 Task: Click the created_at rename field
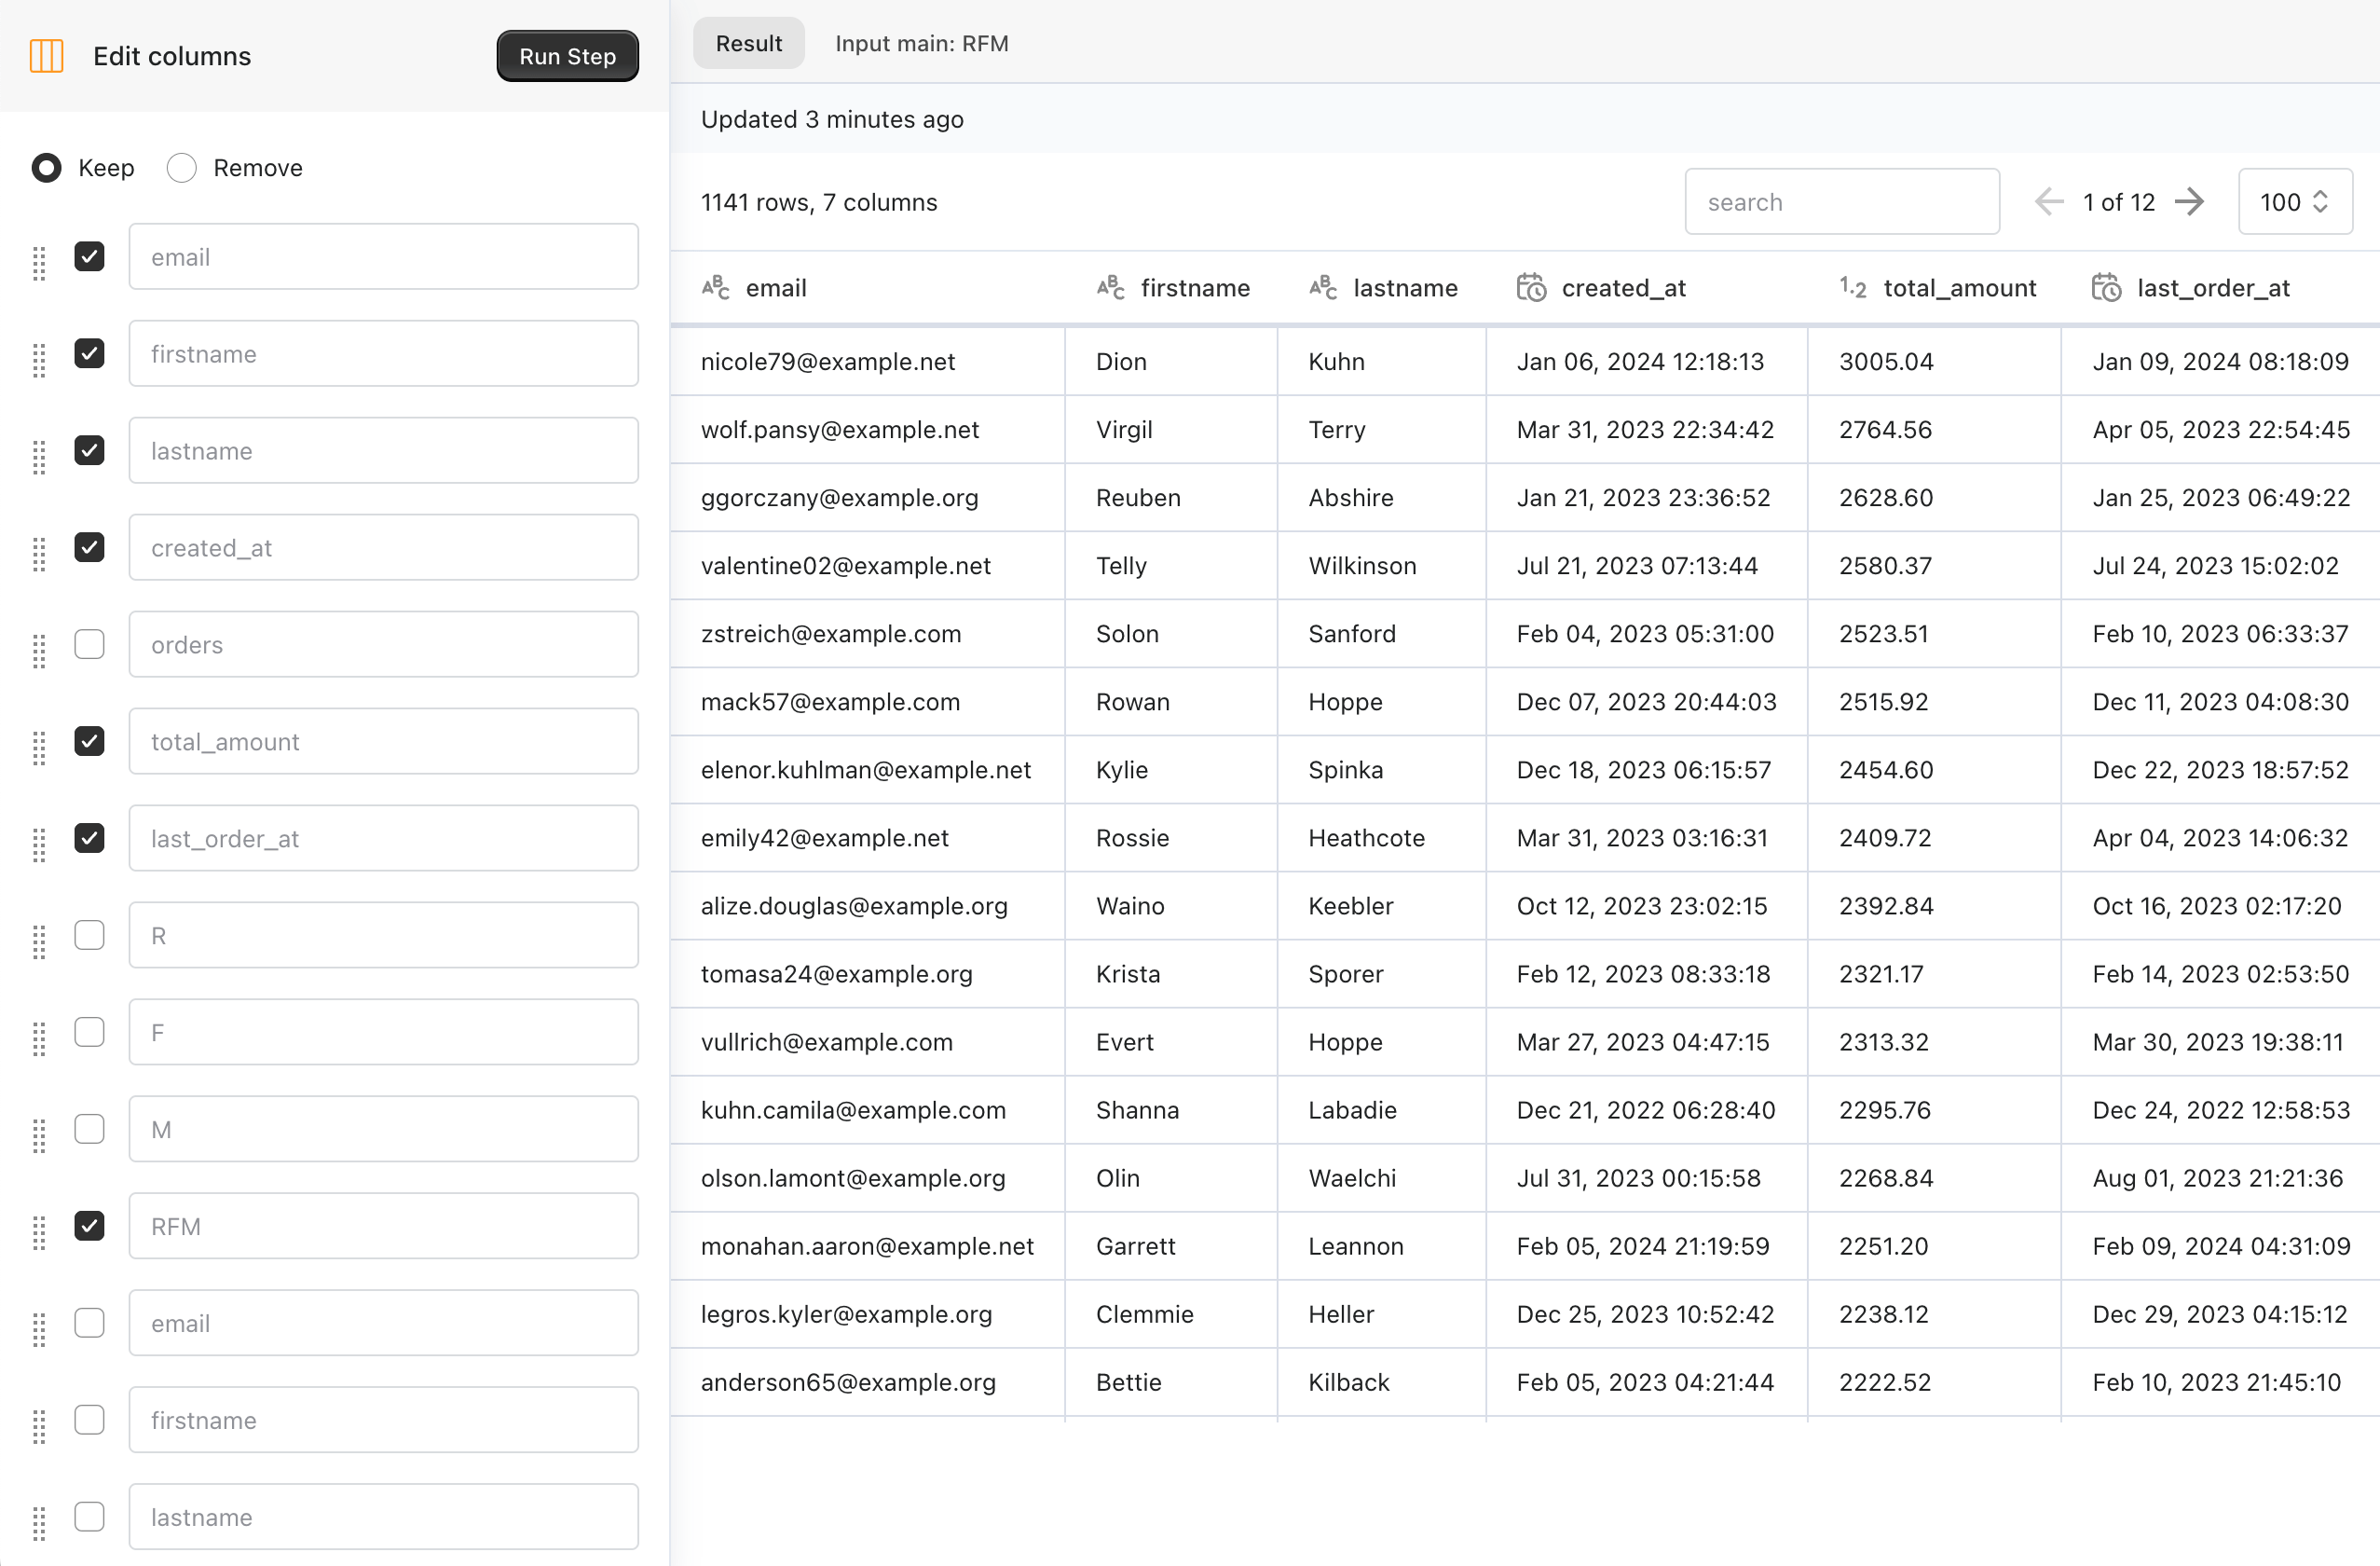[x=384, y=548]
